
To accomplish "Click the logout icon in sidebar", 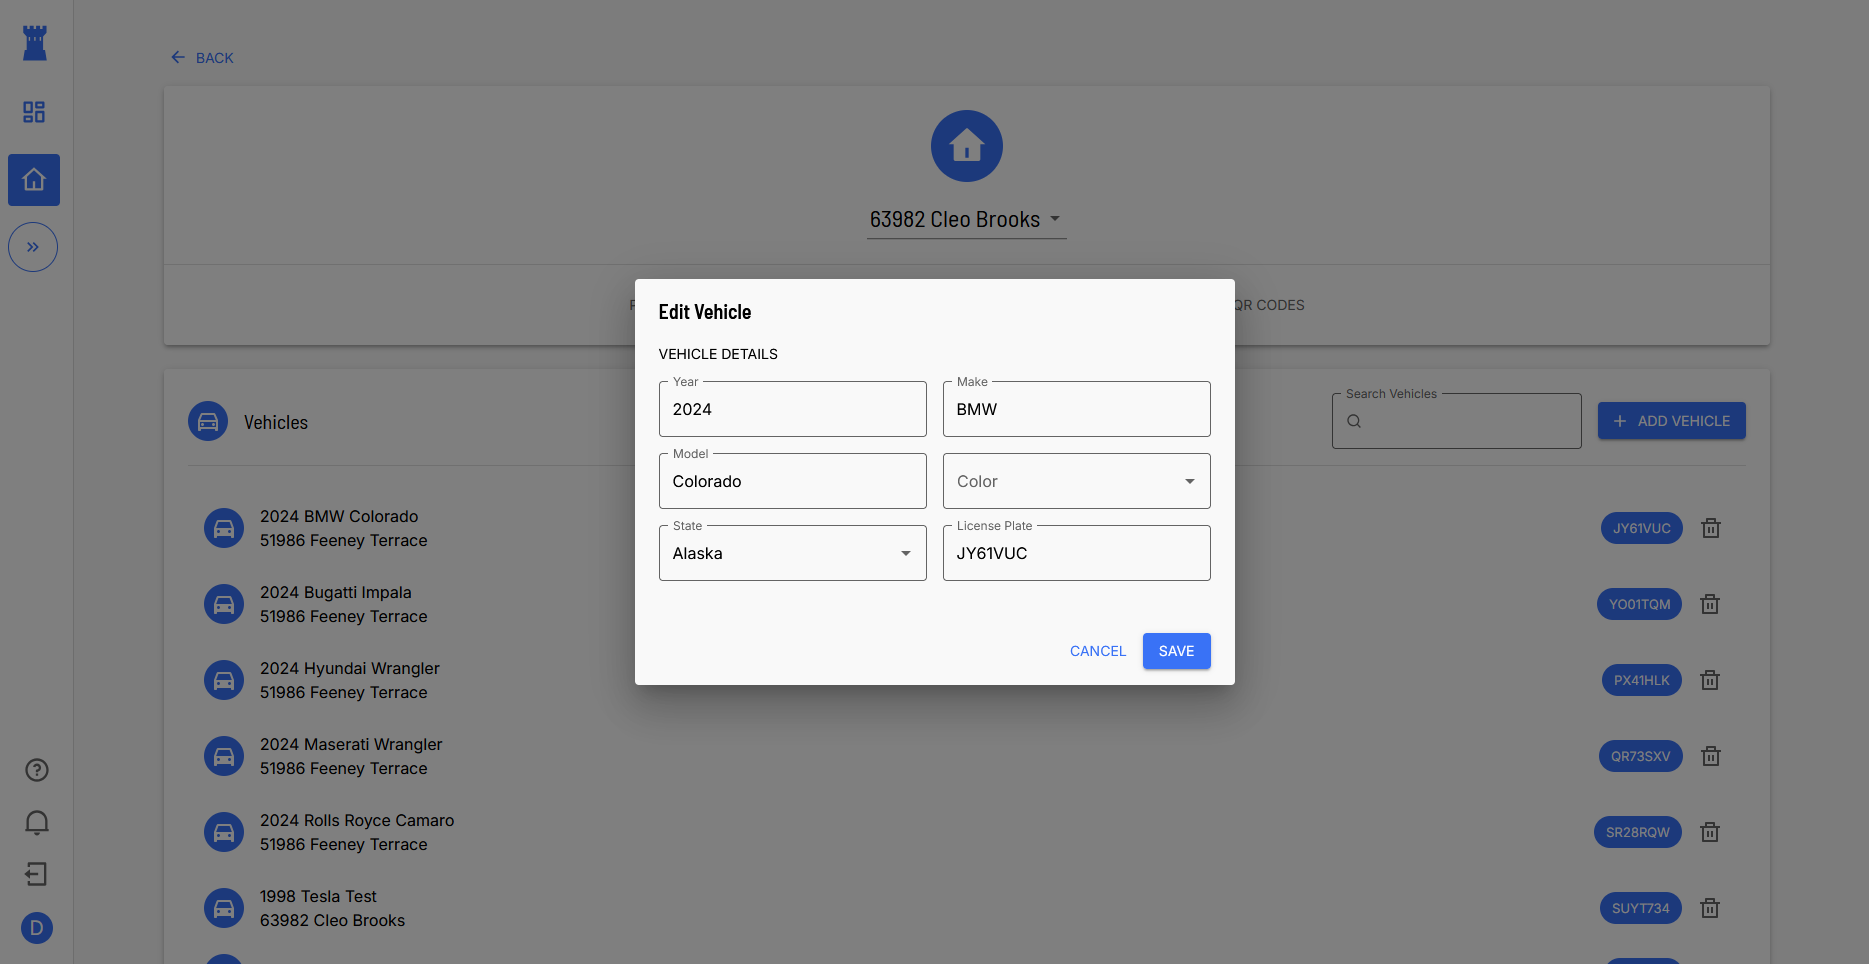I will point(36,874).
